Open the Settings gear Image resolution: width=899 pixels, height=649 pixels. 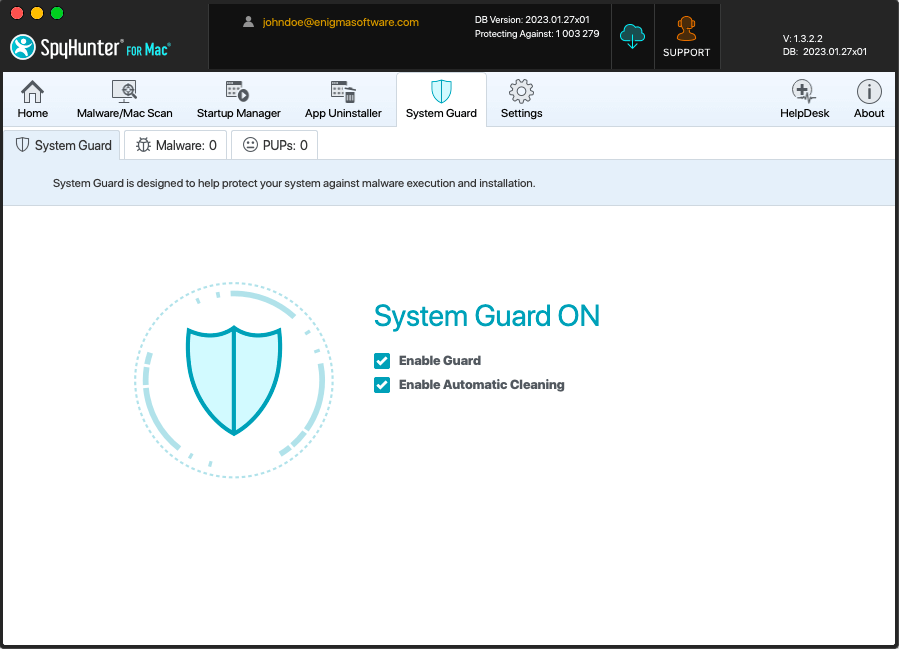coord(521,100)
